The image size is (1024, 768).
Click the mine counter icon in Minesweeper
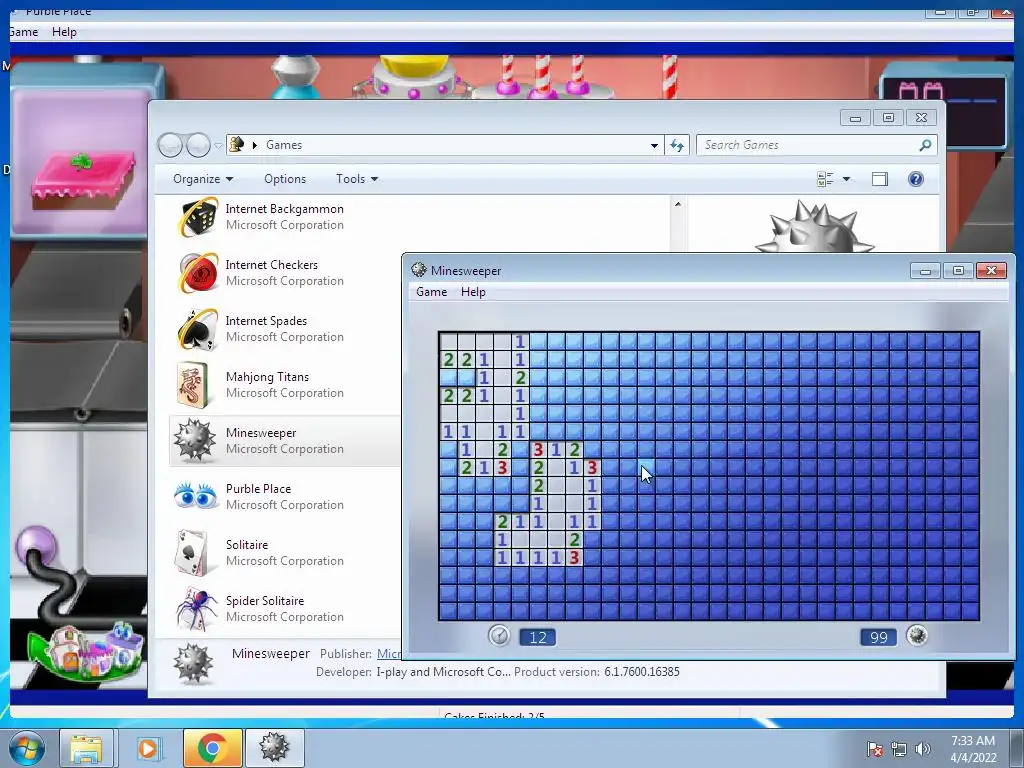click(x=917, y=635)
